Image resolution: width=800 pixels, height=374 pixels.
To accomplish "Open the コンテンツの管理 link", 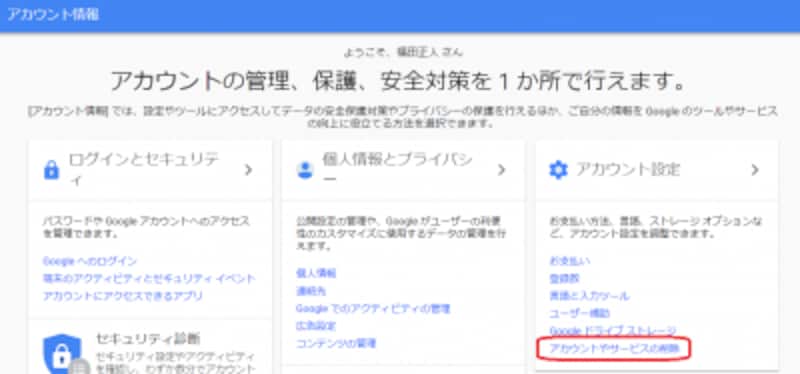I will click(336, 343).
